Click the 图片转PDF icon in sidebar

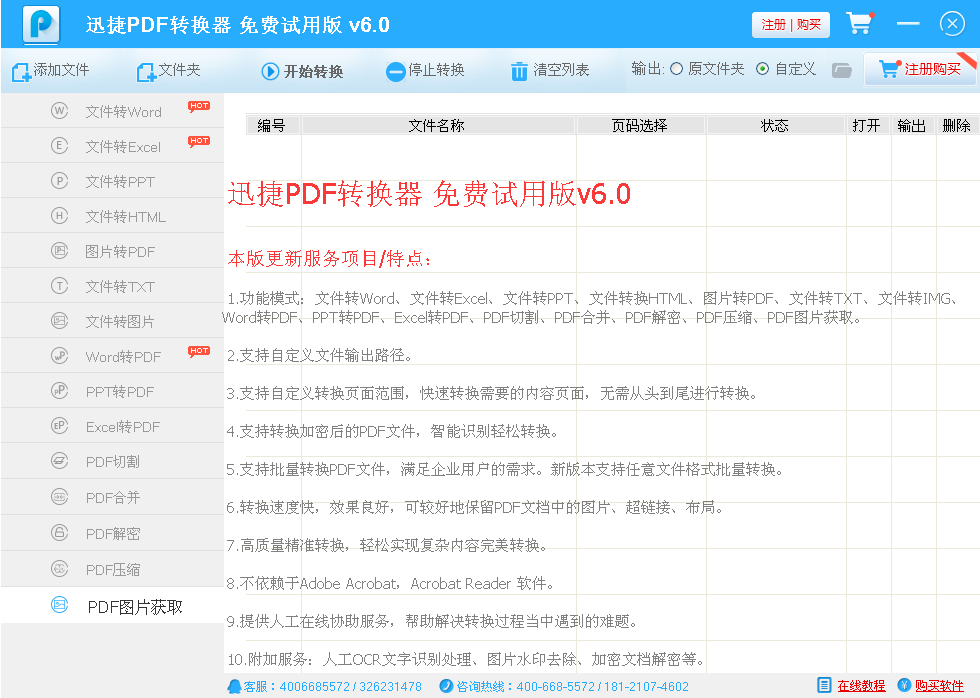pyautogui.click(x=59, y=251)
